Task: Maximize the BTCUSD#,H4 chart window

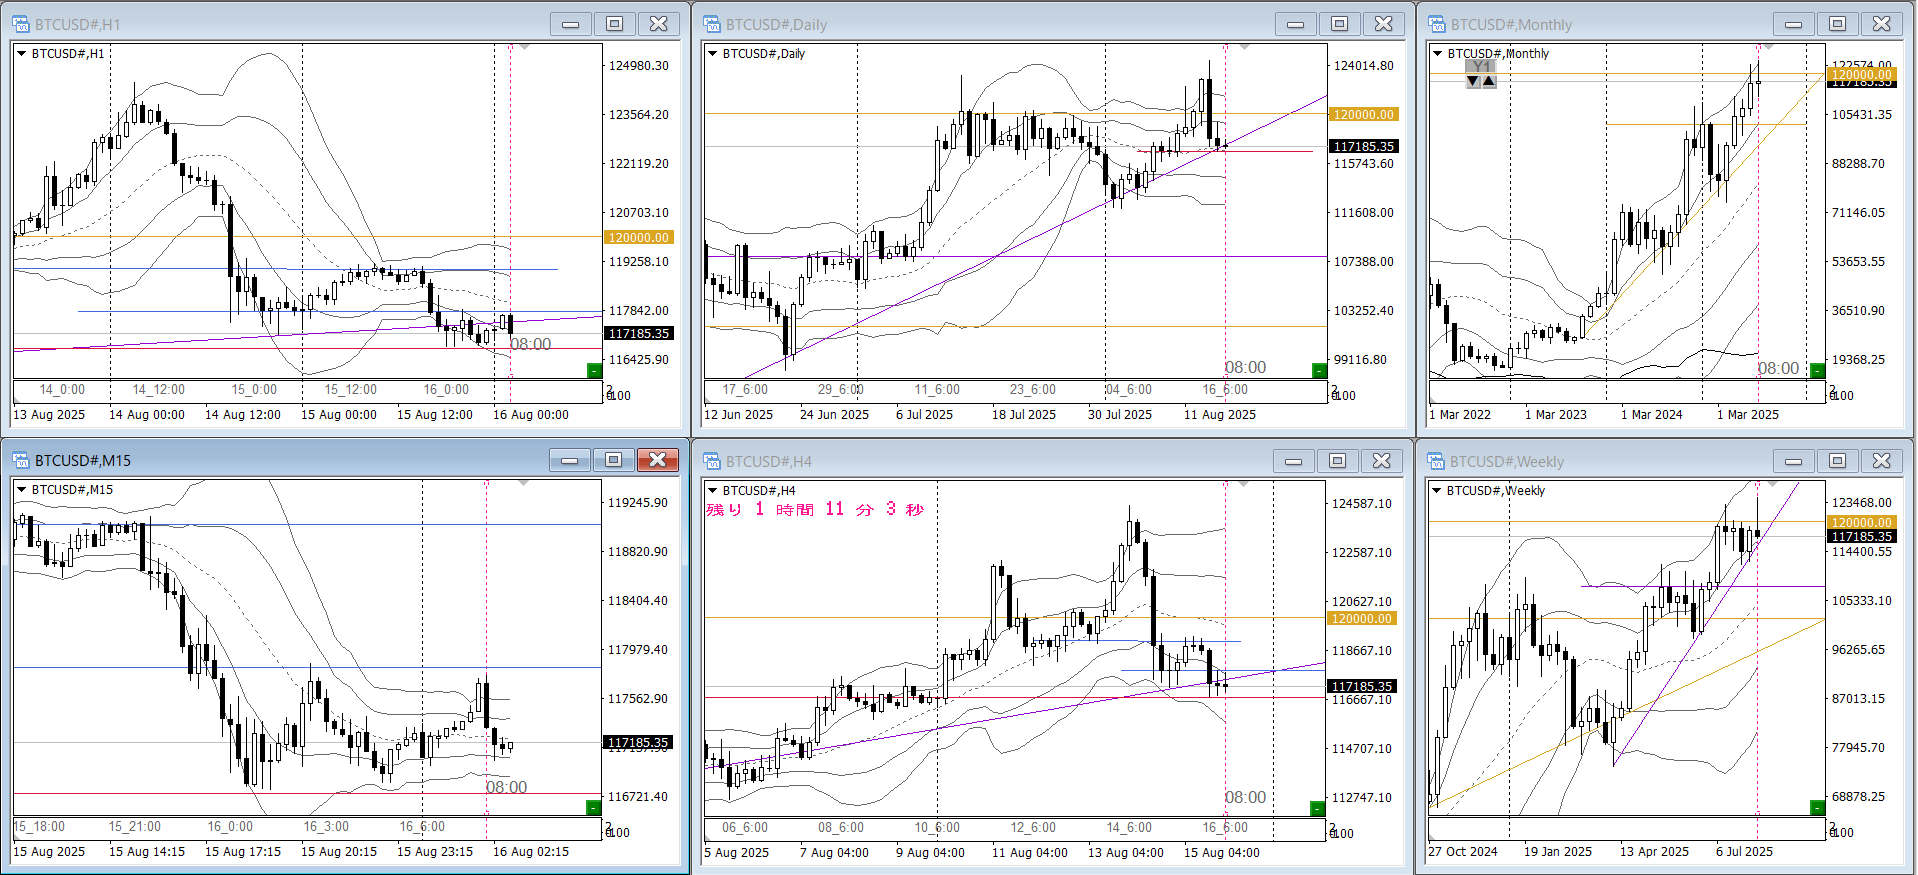Action: pyautogui.click(x=1337, y=461)
